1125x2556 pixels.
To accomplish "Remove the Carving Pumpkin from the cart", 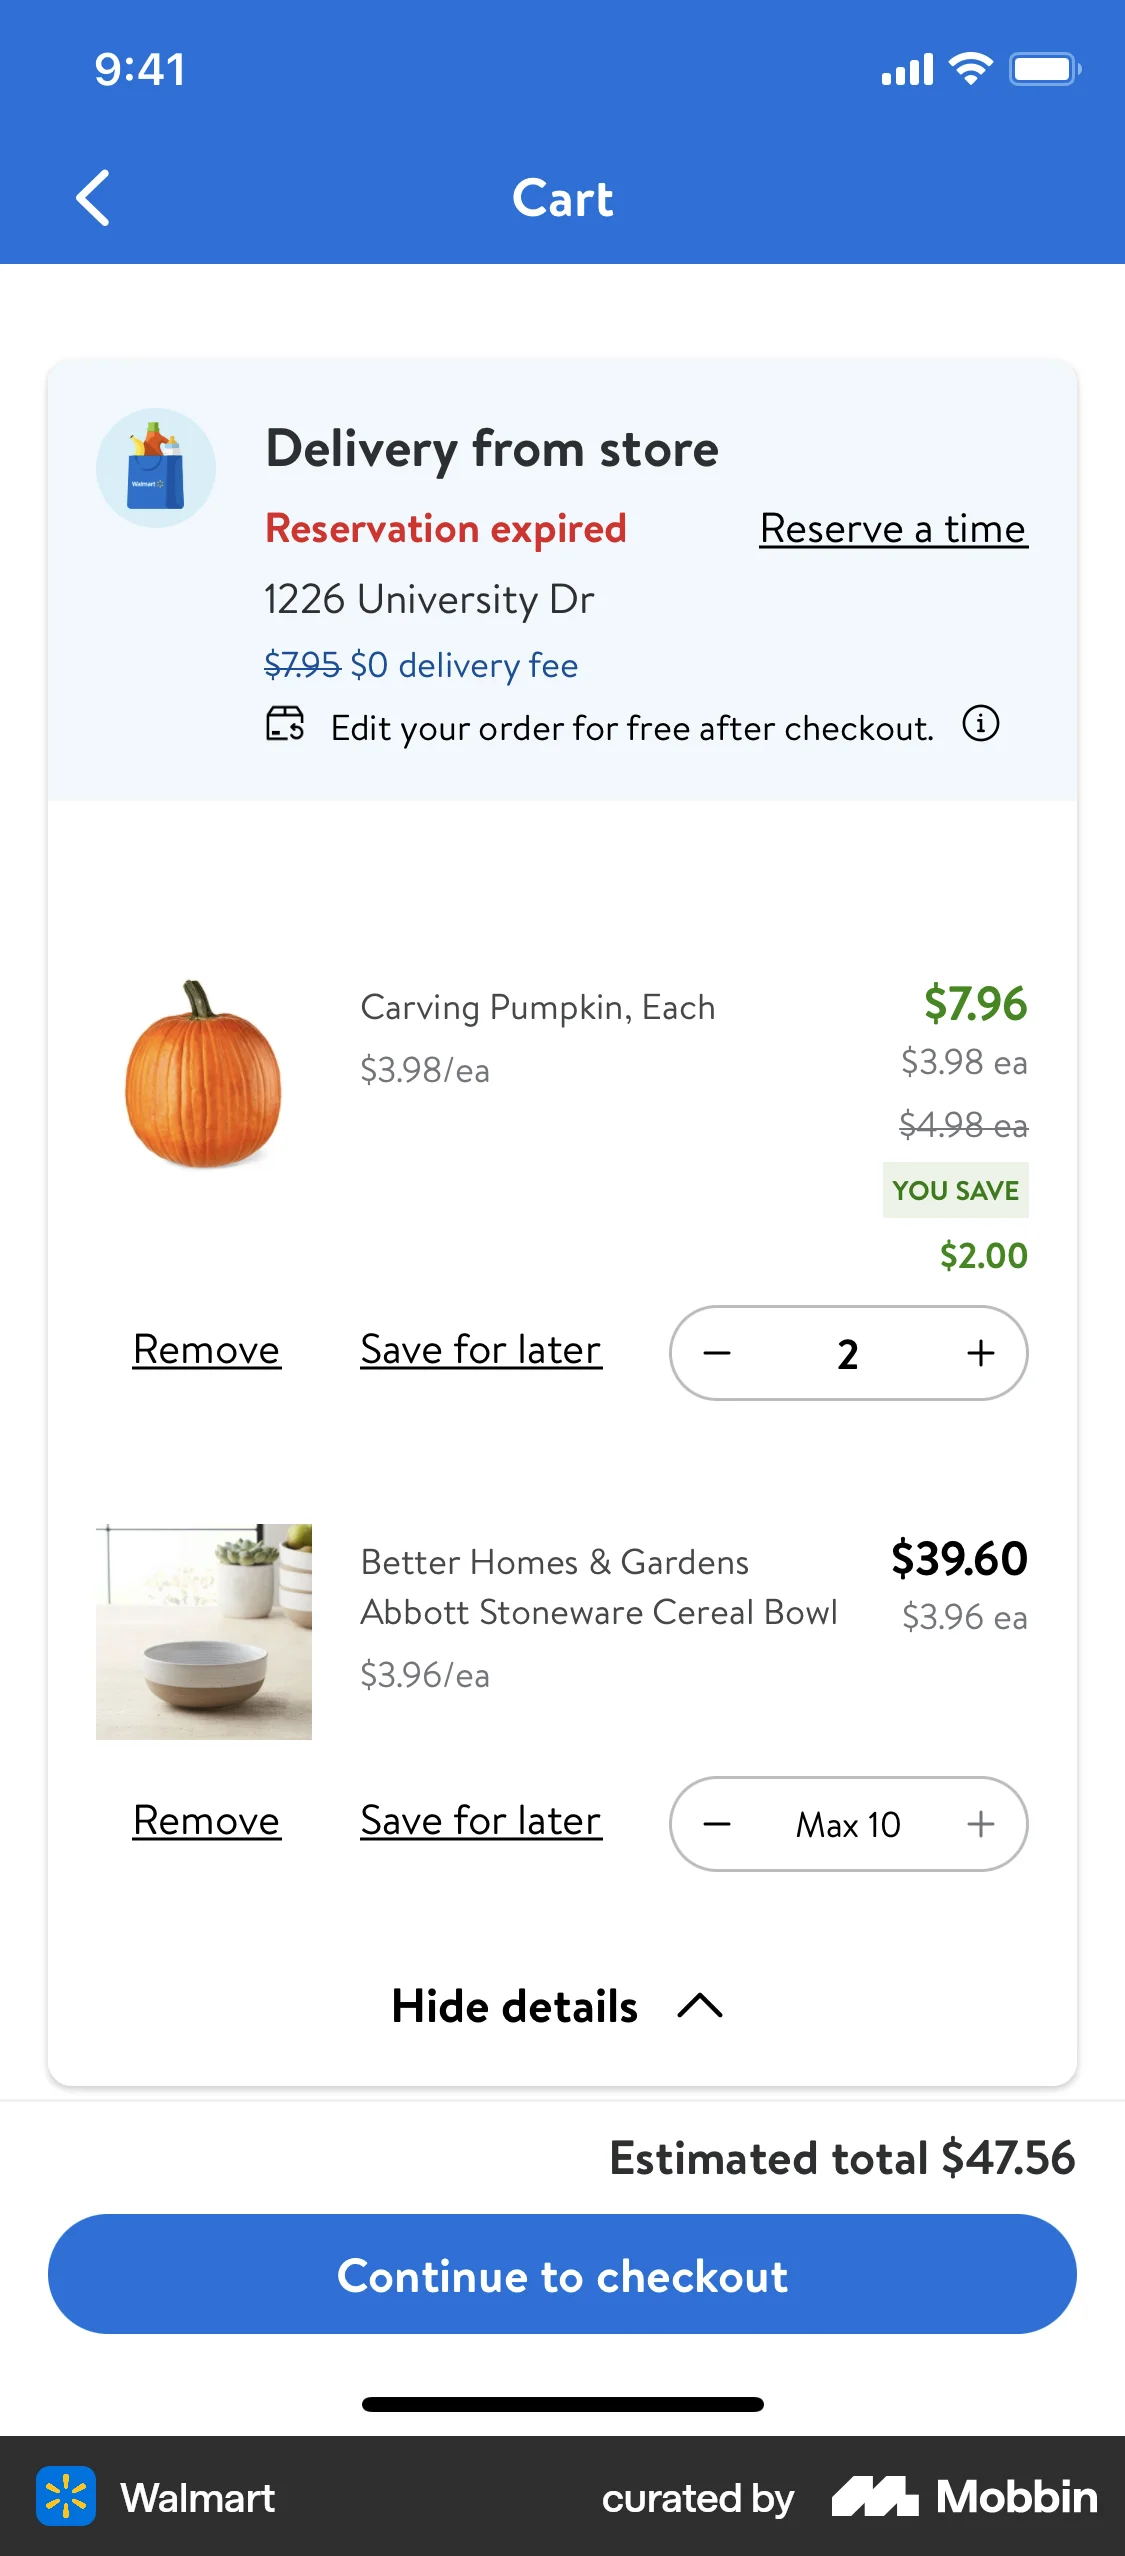I will (x=205, y=1349).
